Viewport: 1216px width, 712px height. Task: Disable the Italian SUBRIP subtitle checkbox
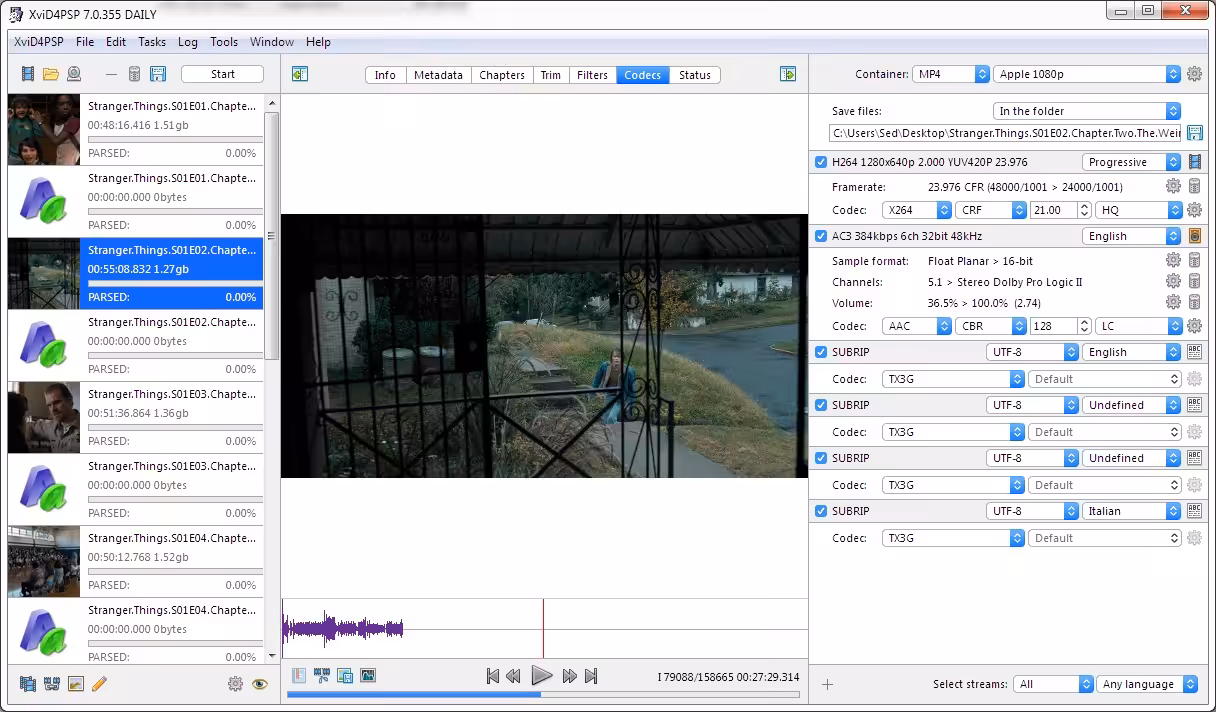coord(821,511)
